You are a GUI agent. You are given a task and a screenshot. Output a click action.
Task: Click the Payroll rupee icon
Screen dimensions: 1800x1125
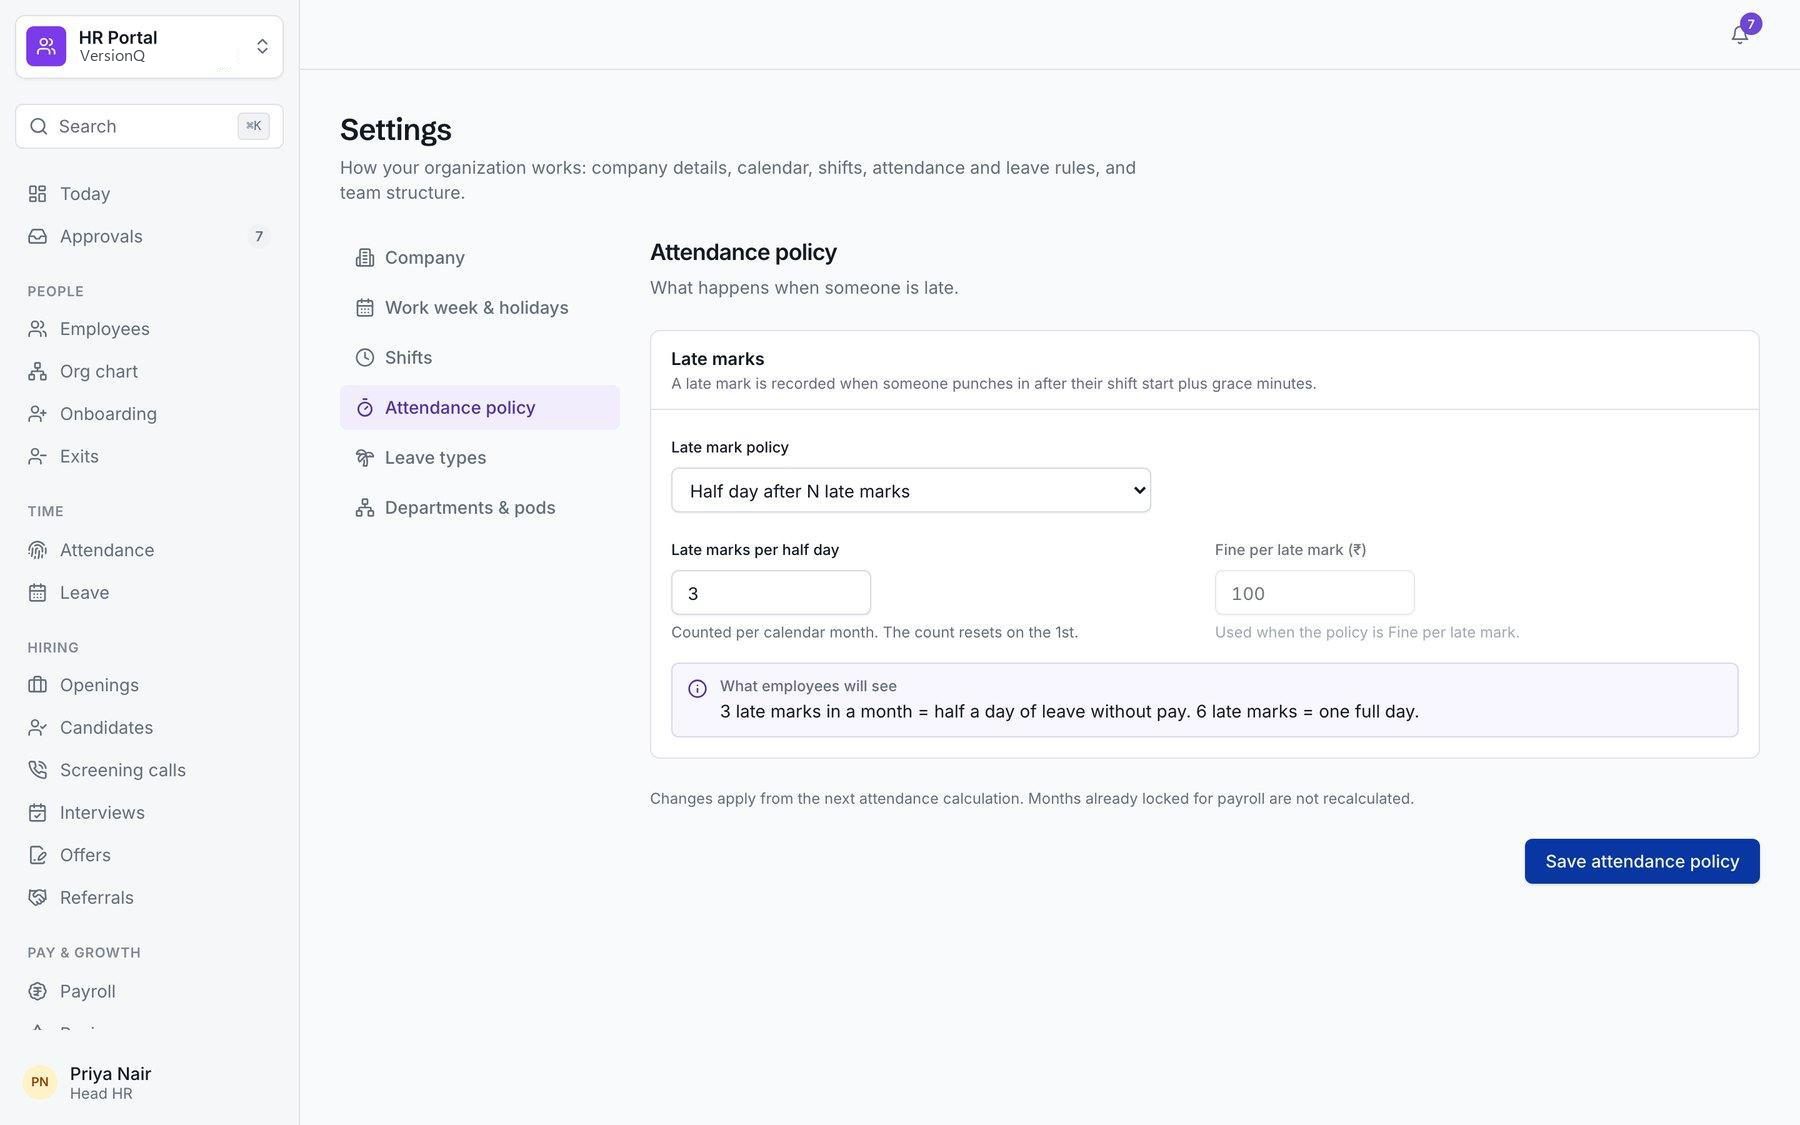pyautogui.click(x=37, y=991)
